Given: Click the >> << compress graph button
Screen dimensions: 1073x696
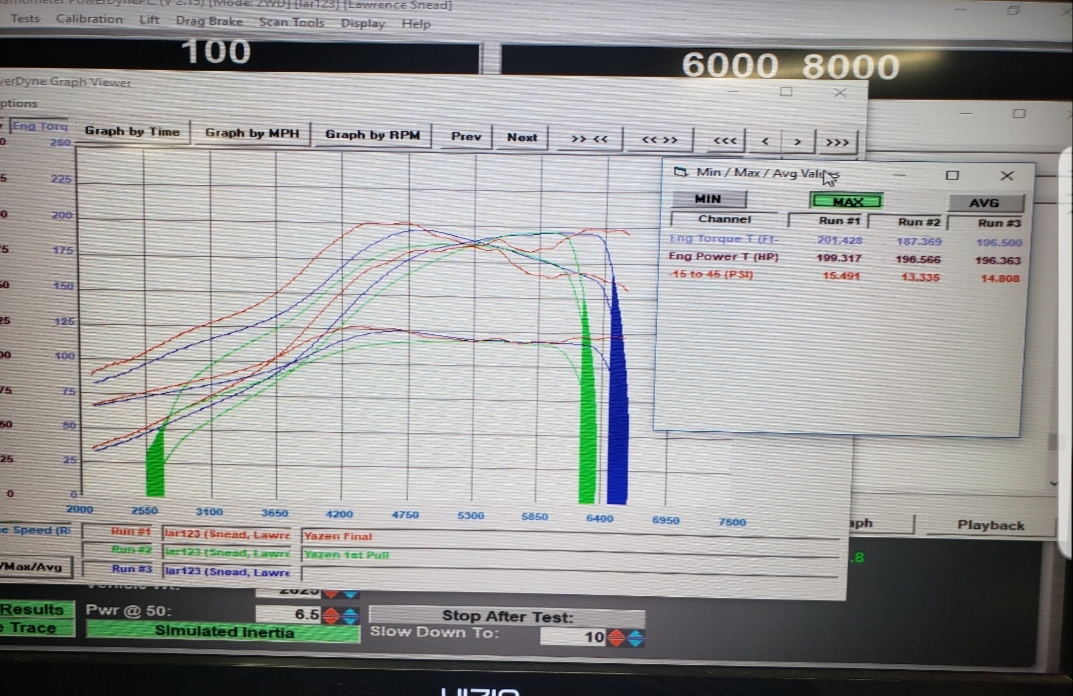Looking at the screenshot, I should pos(589,139).
